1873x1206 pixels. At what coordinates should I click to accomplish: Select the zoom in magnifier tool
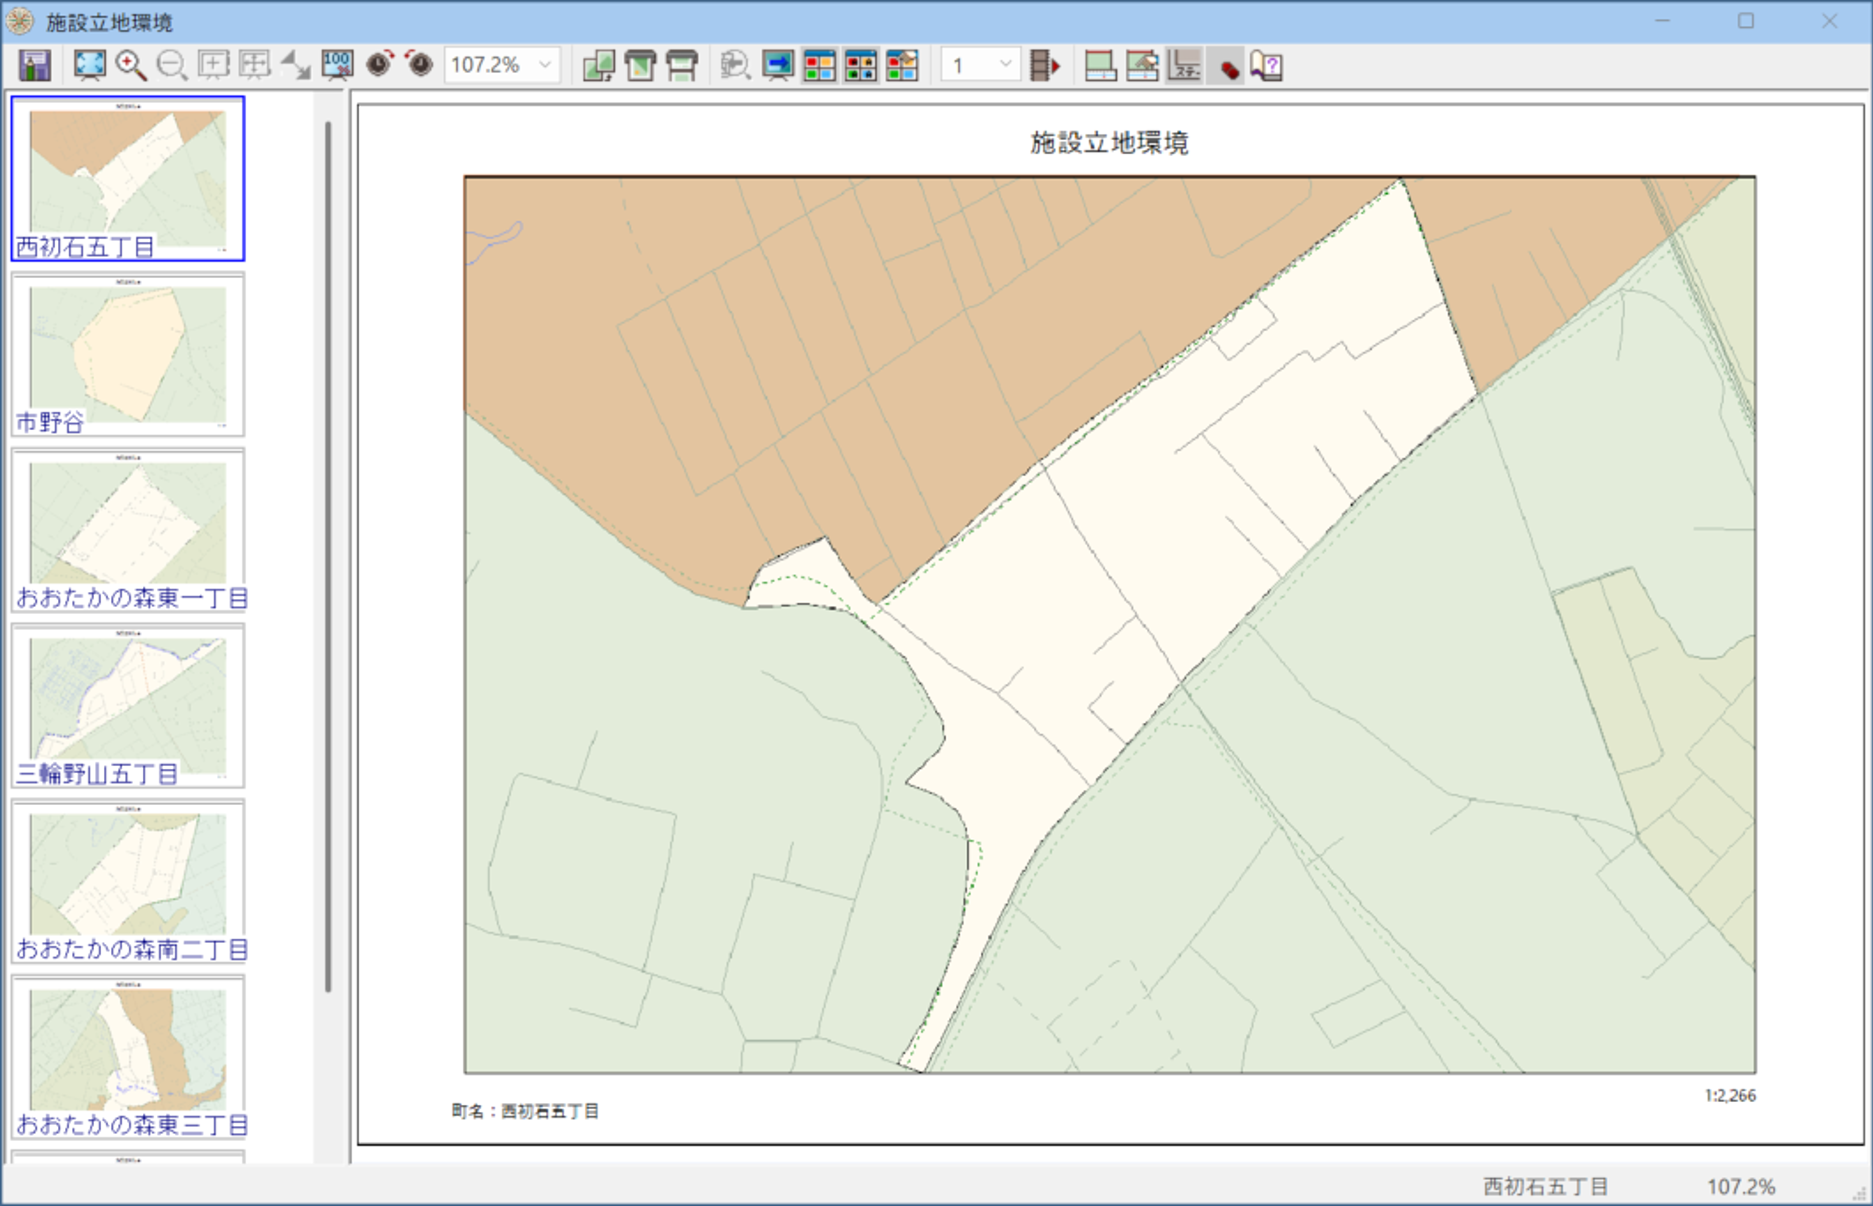point(130,66)
